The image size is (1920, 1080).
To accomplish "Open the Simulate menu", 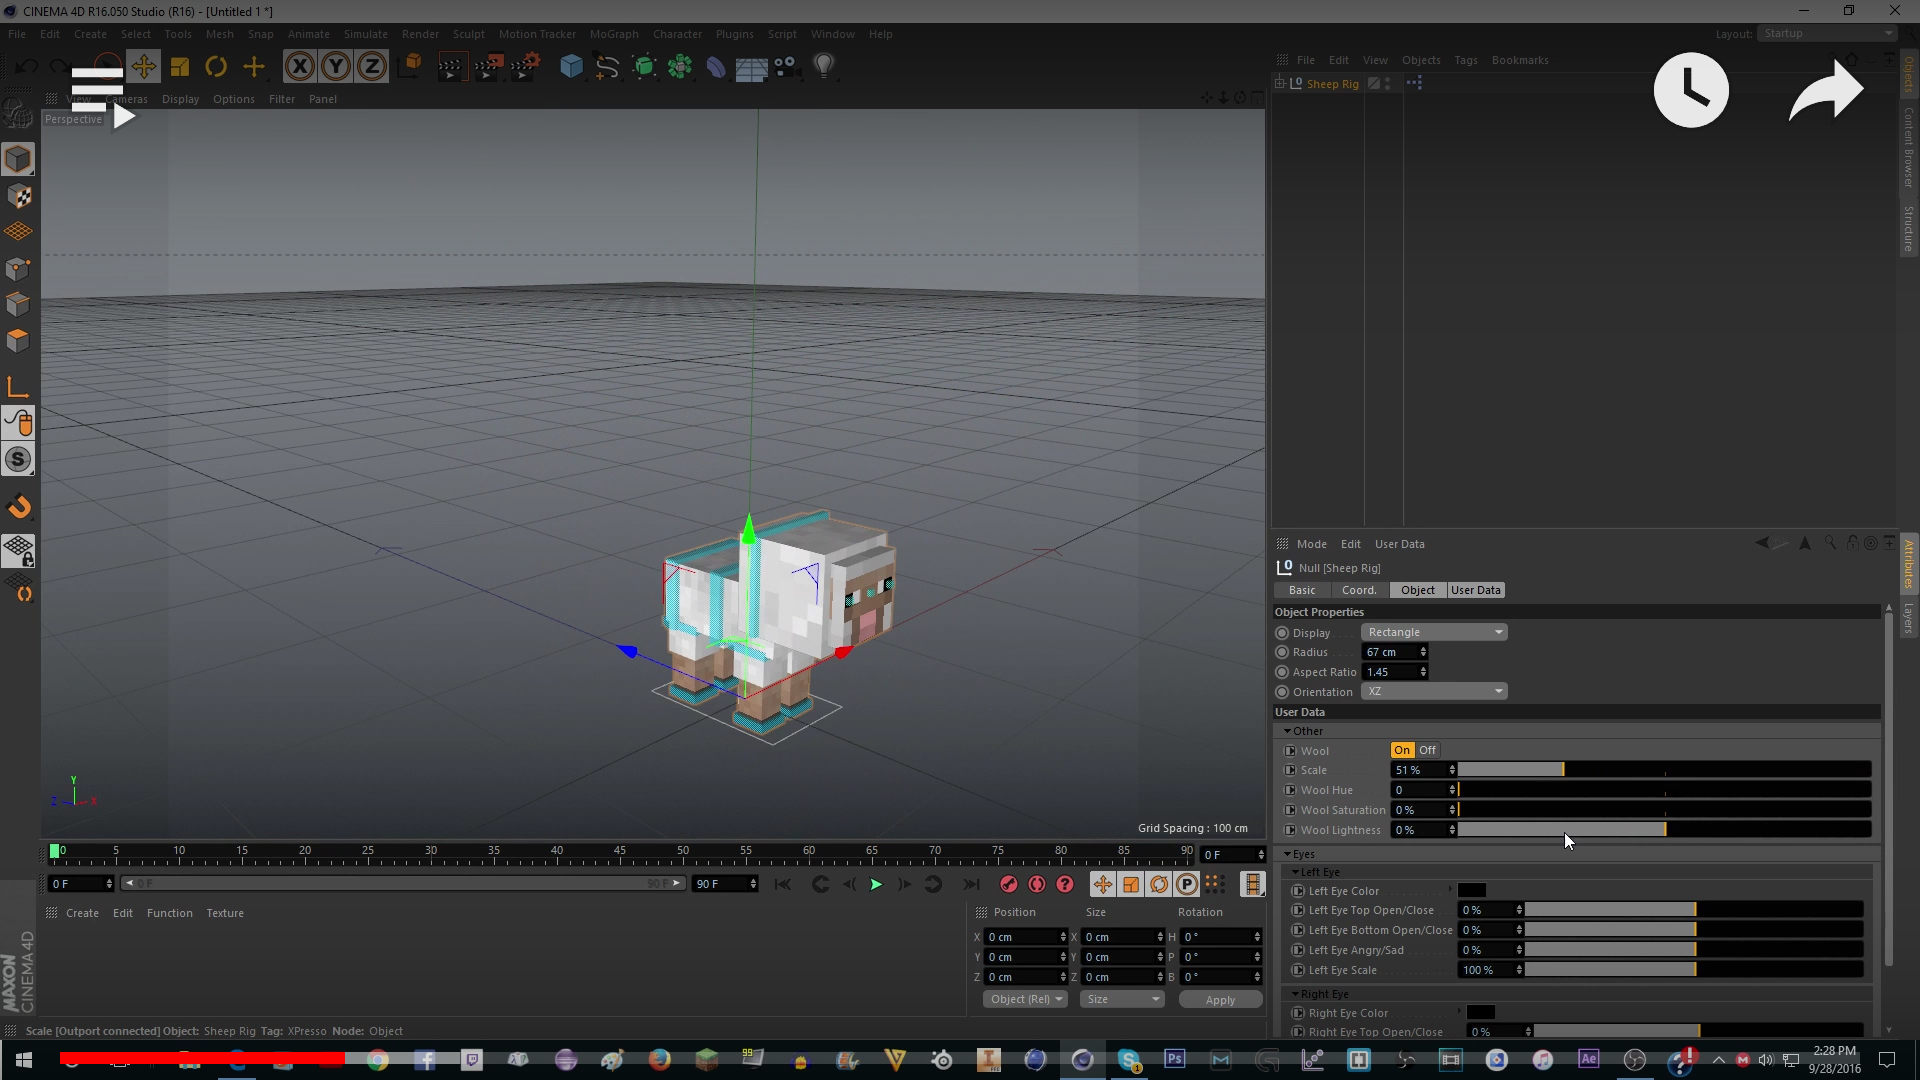I will coord(365,34).
